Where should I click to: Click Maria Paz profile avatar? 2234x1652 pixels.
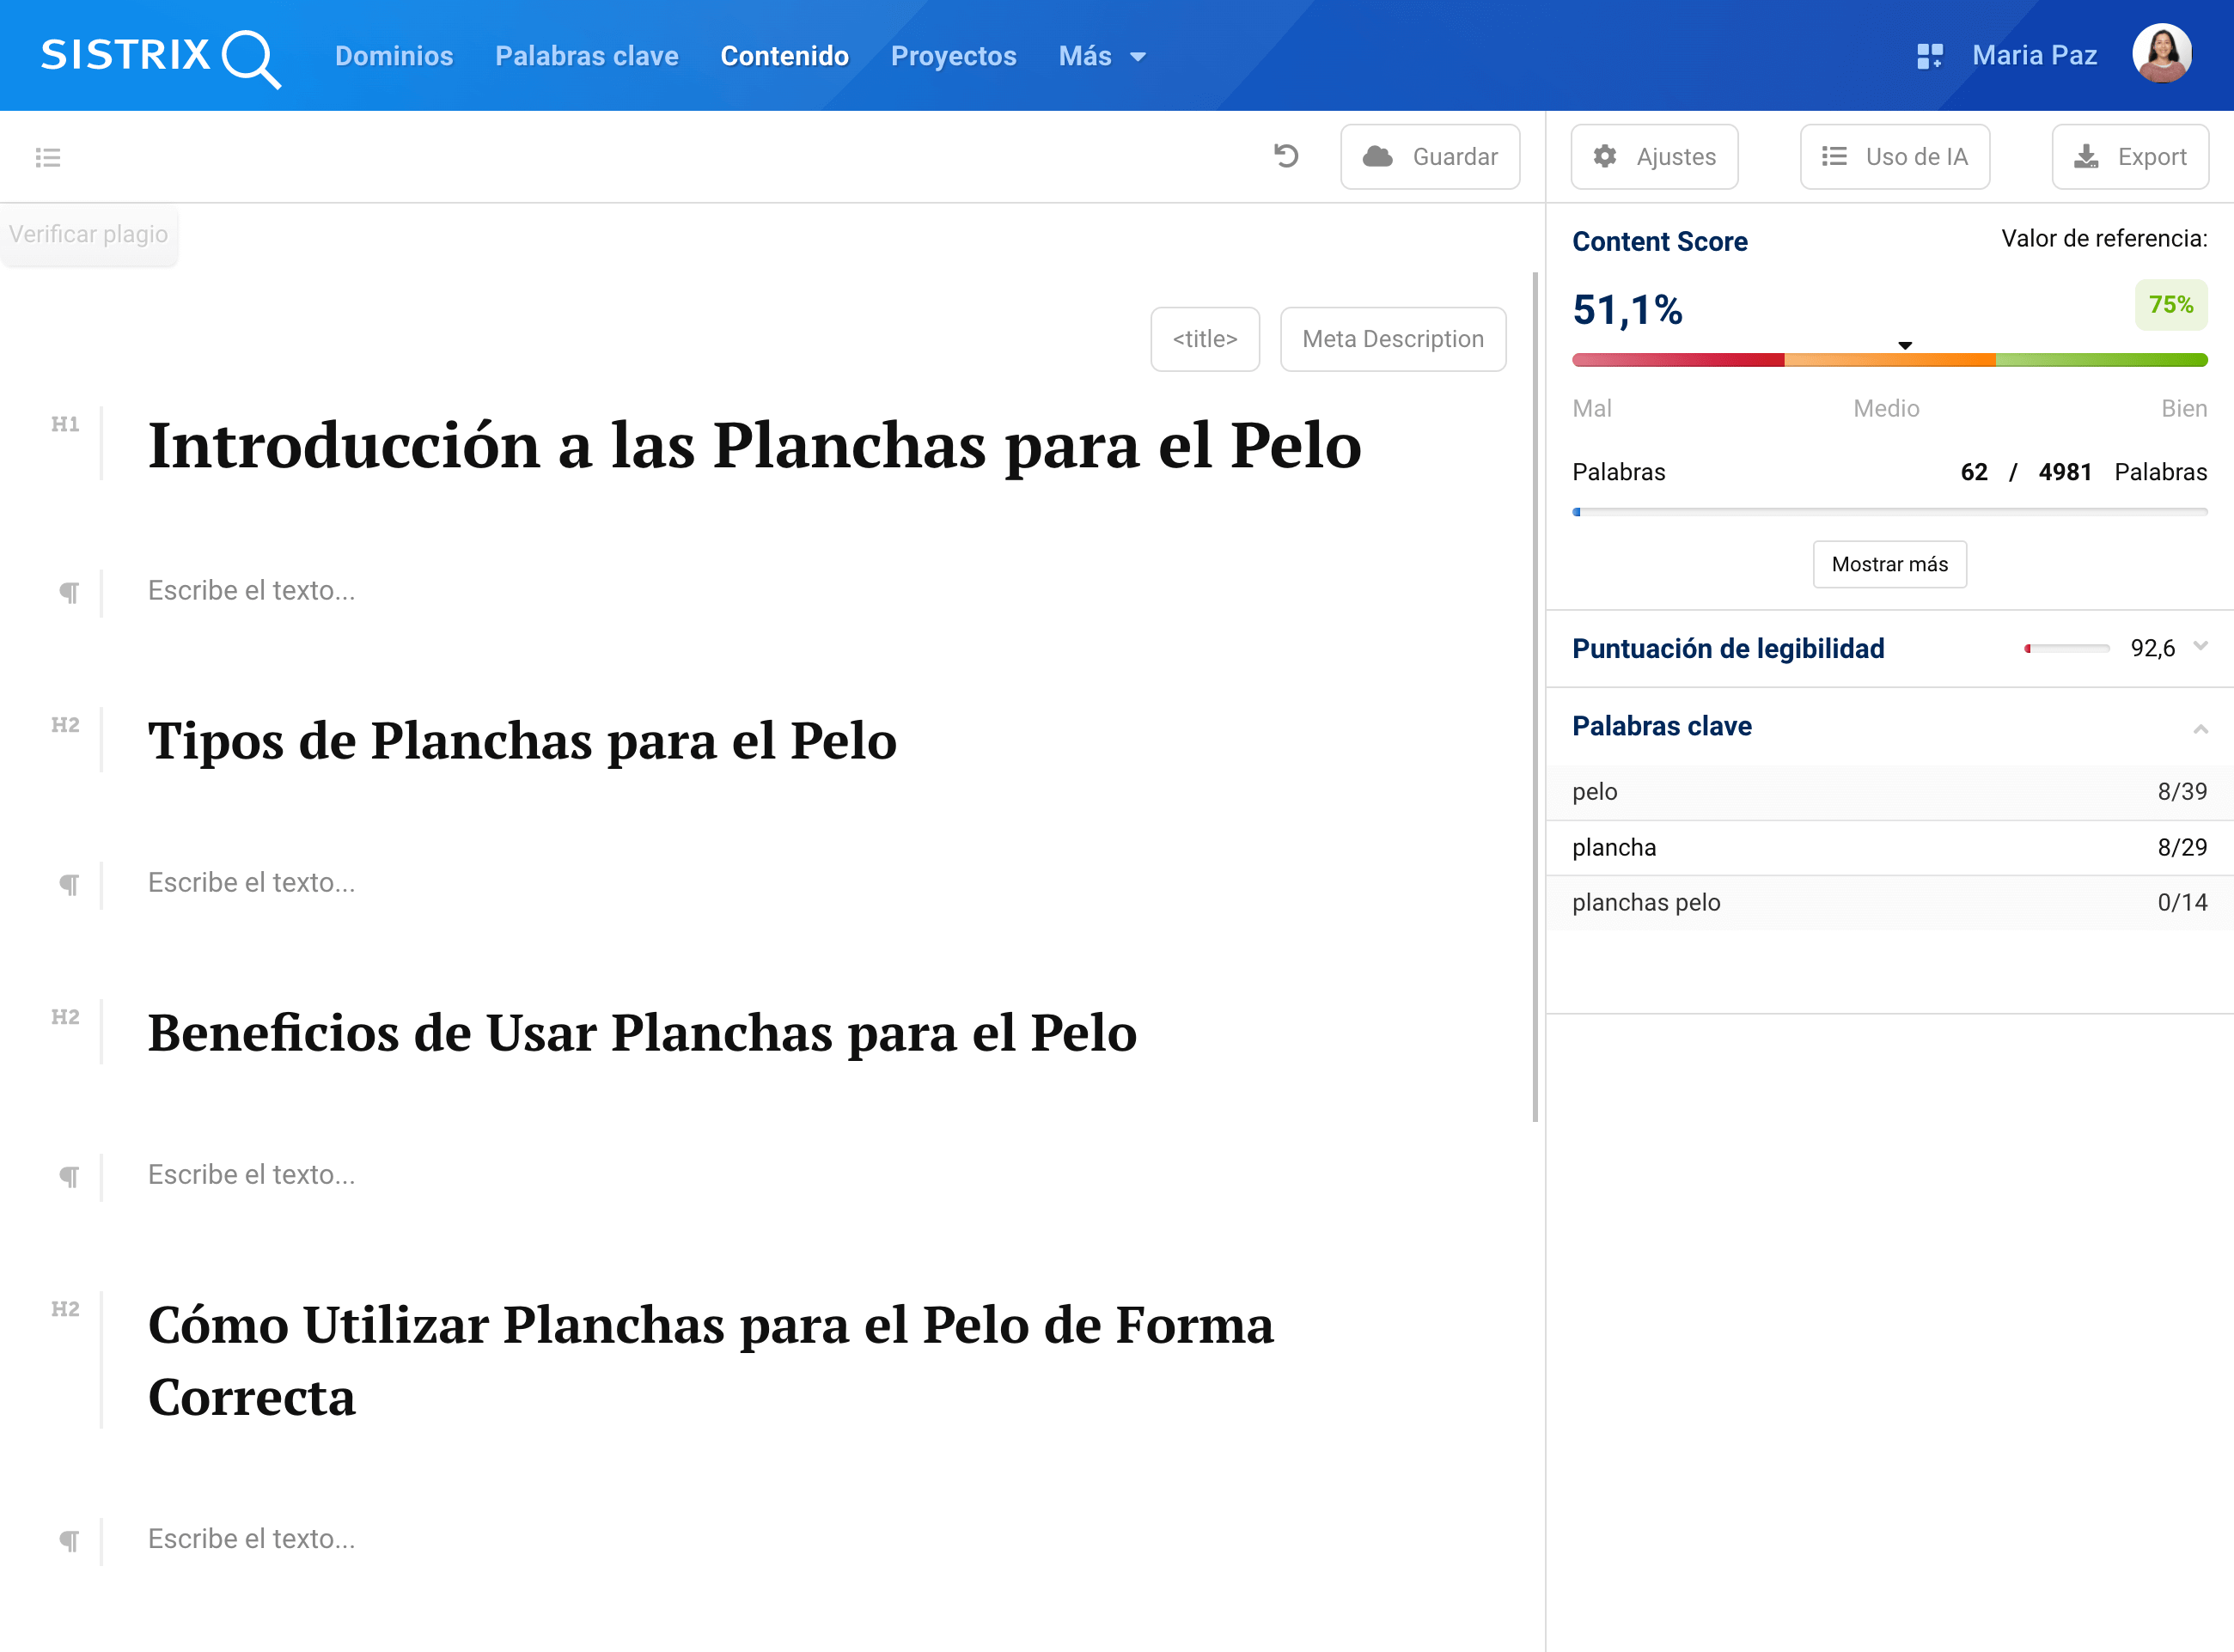coord(2161,54)
